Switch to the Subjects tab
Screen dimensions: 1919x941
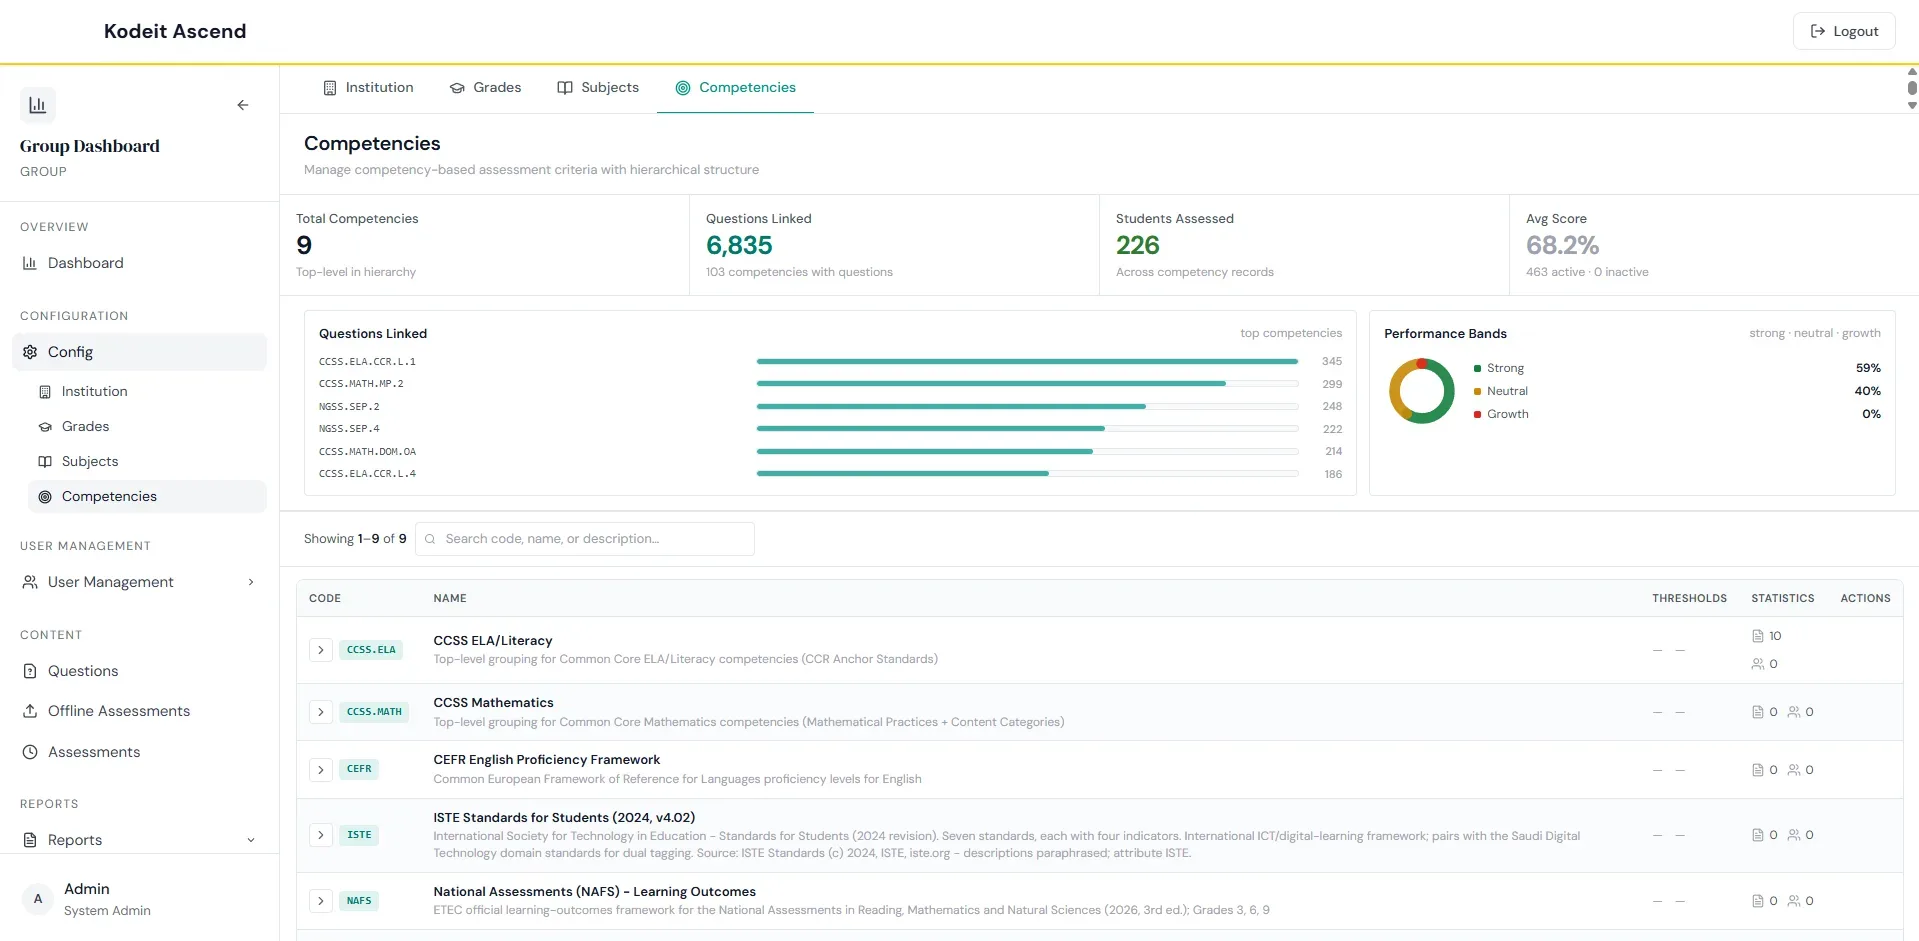(x=598, y=88)
